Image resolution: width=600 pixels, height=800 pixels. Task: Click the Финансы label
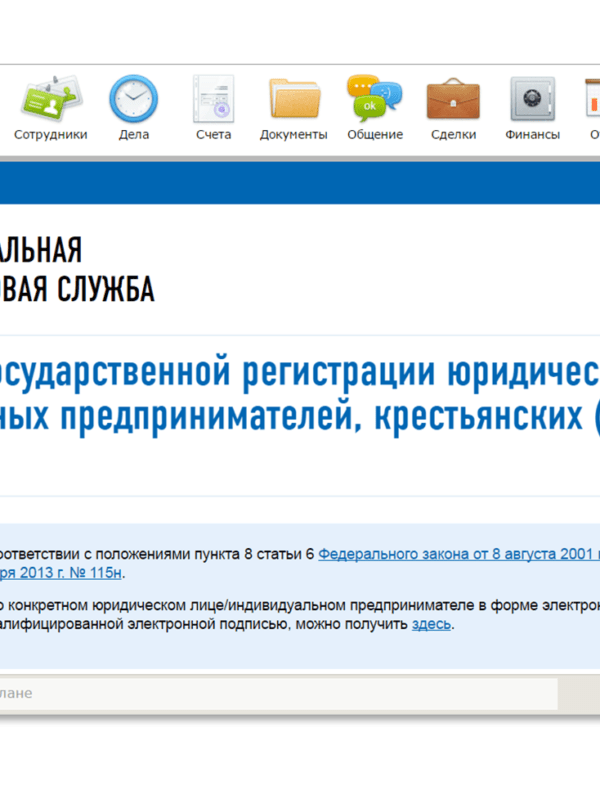coord(533,135)
